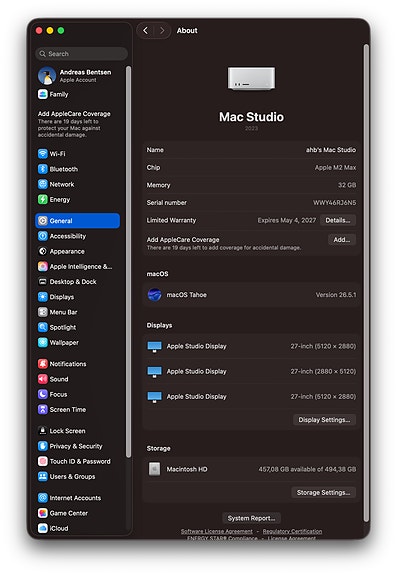Open Internet Accounts icon
Viewport: 397px width, 575px height.
43,498
